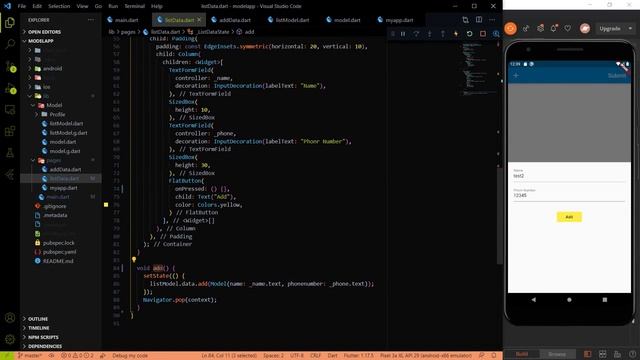
Task: Open the Manage gear in activity bar
Action: [x=10, y=339]
